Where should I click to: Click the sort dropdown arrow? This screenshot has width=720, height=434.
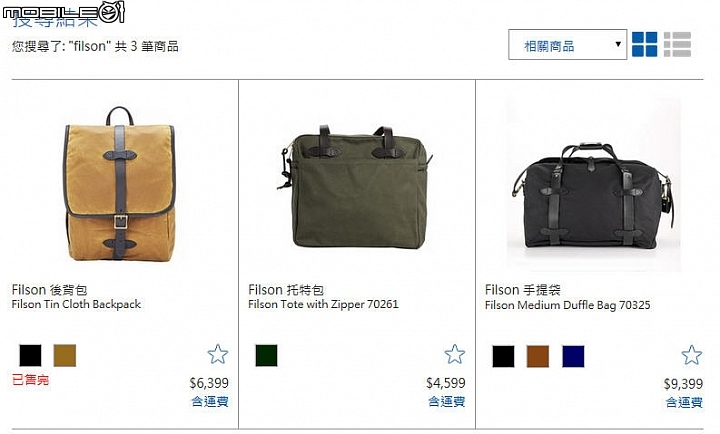618,44
